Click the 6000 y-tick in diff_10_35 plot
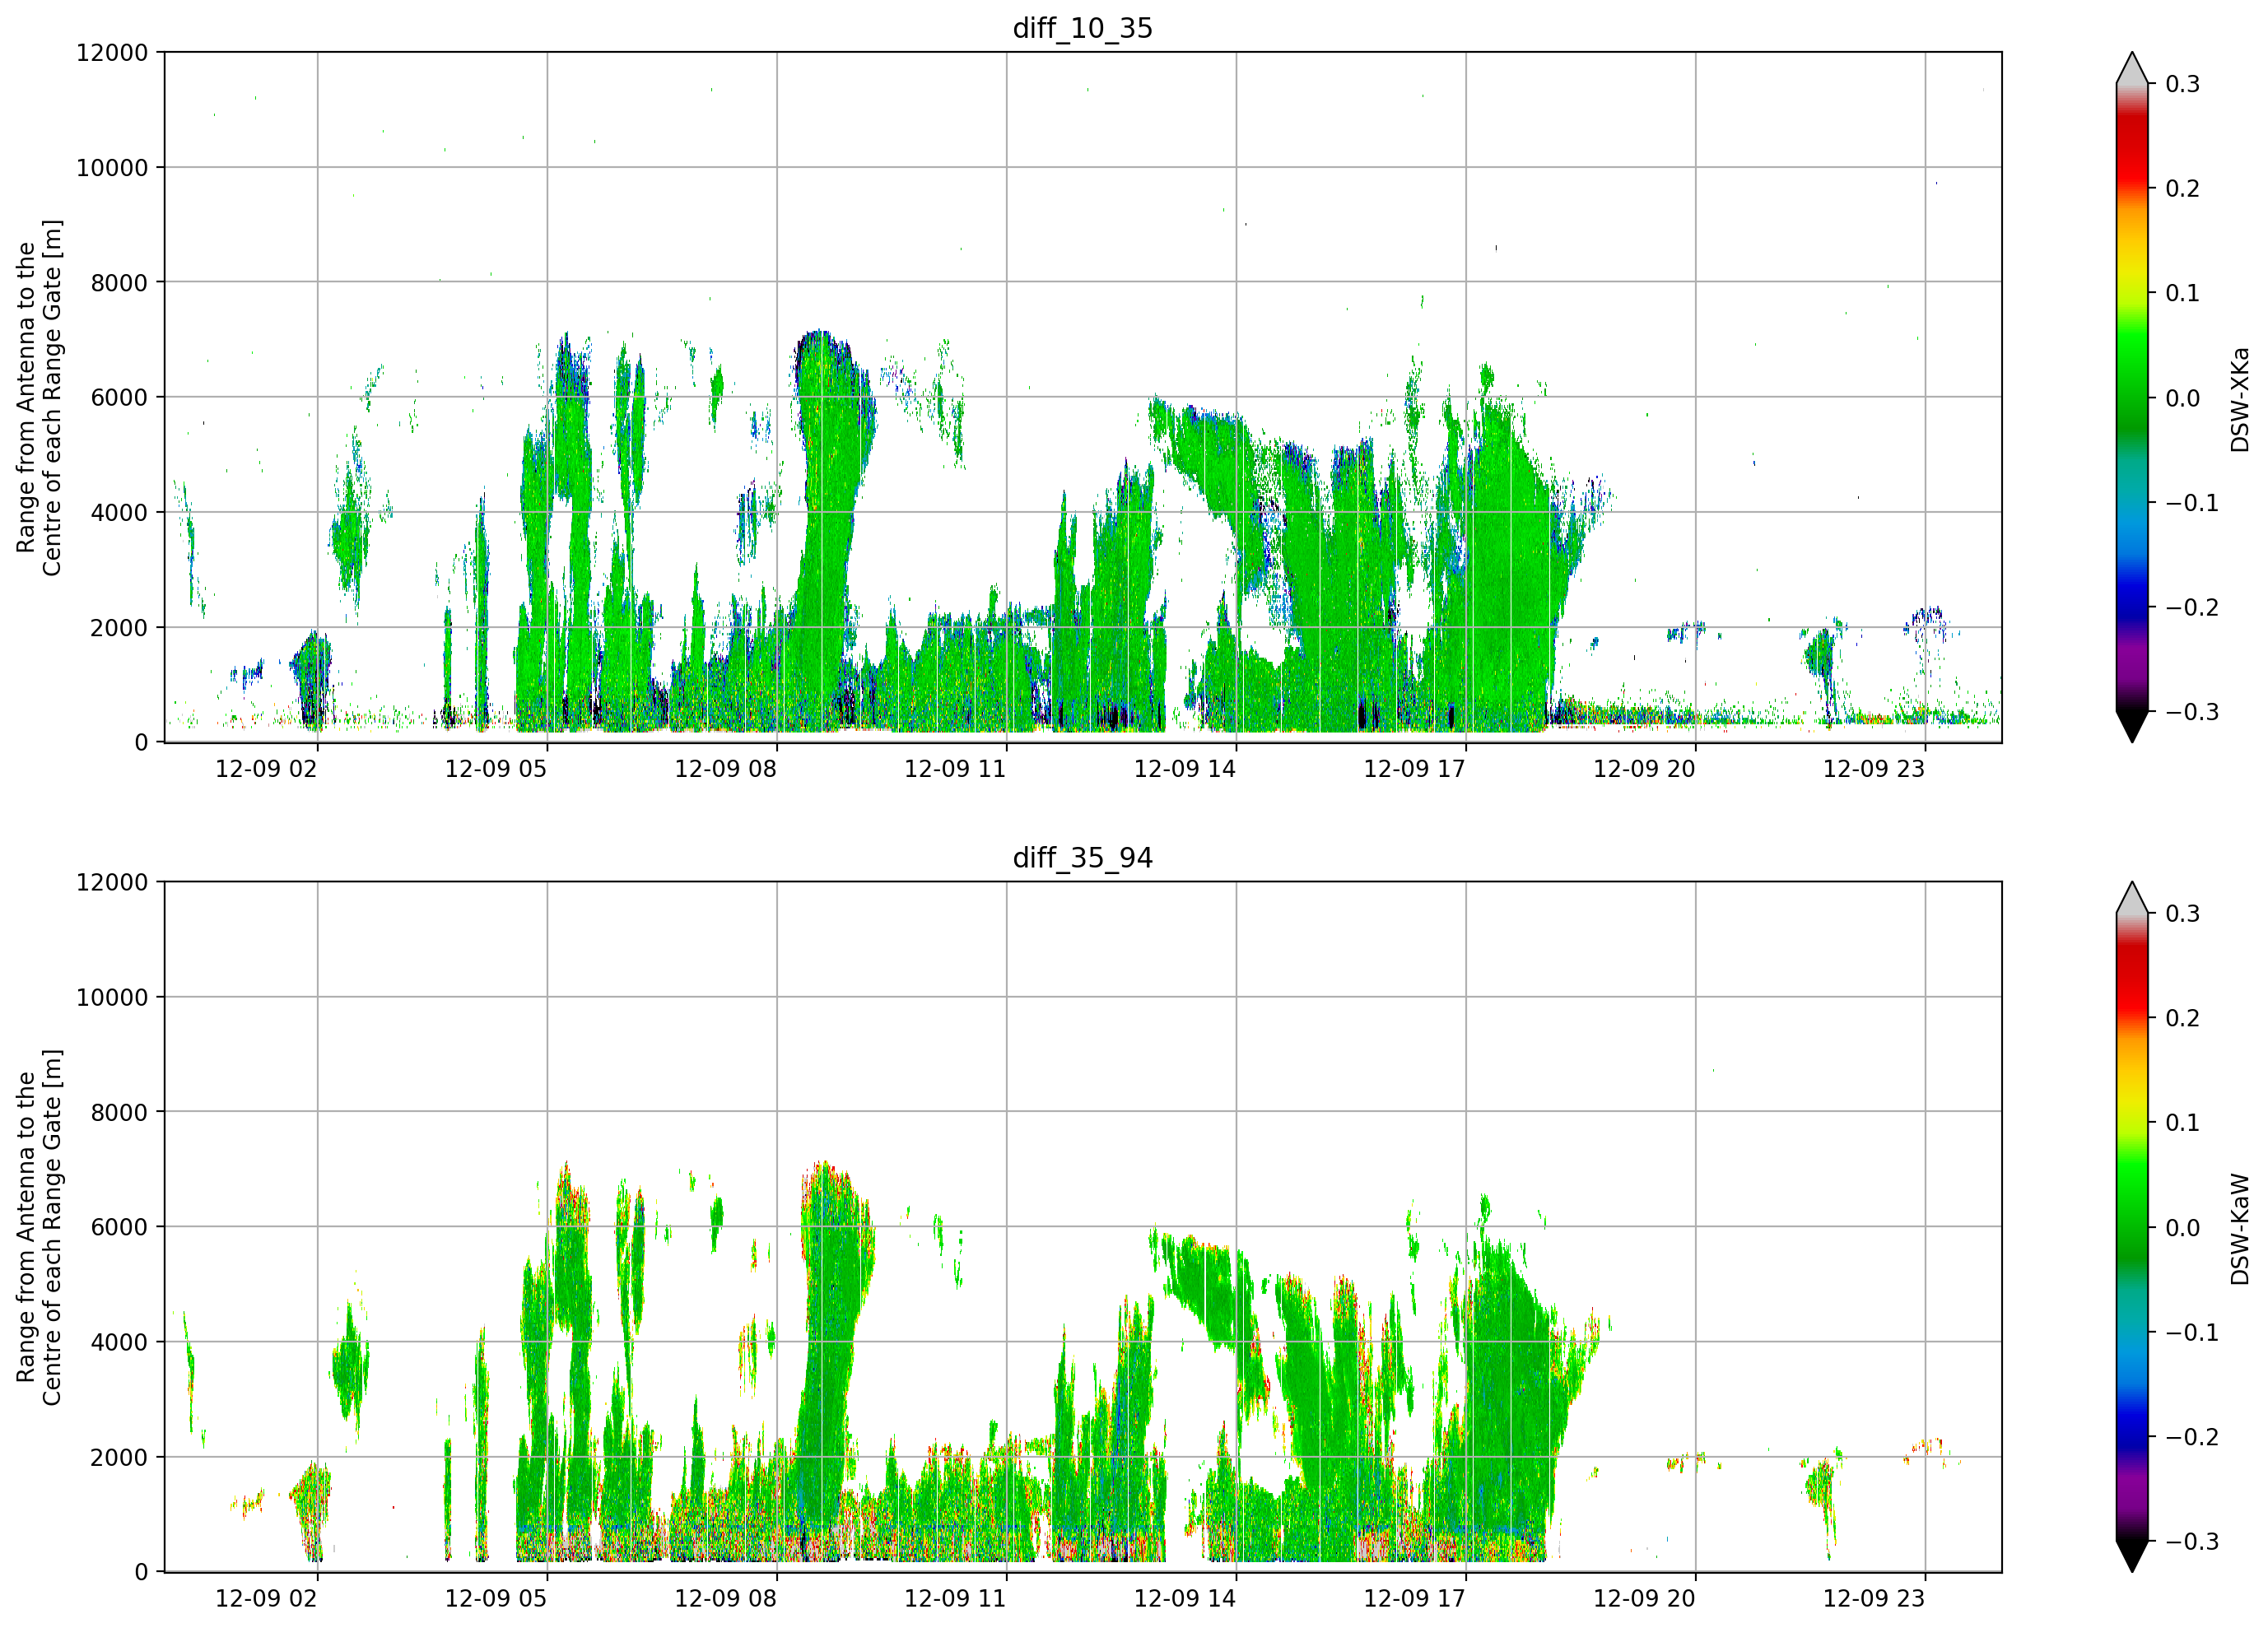2268x1628 pixels. click(119, 397)
